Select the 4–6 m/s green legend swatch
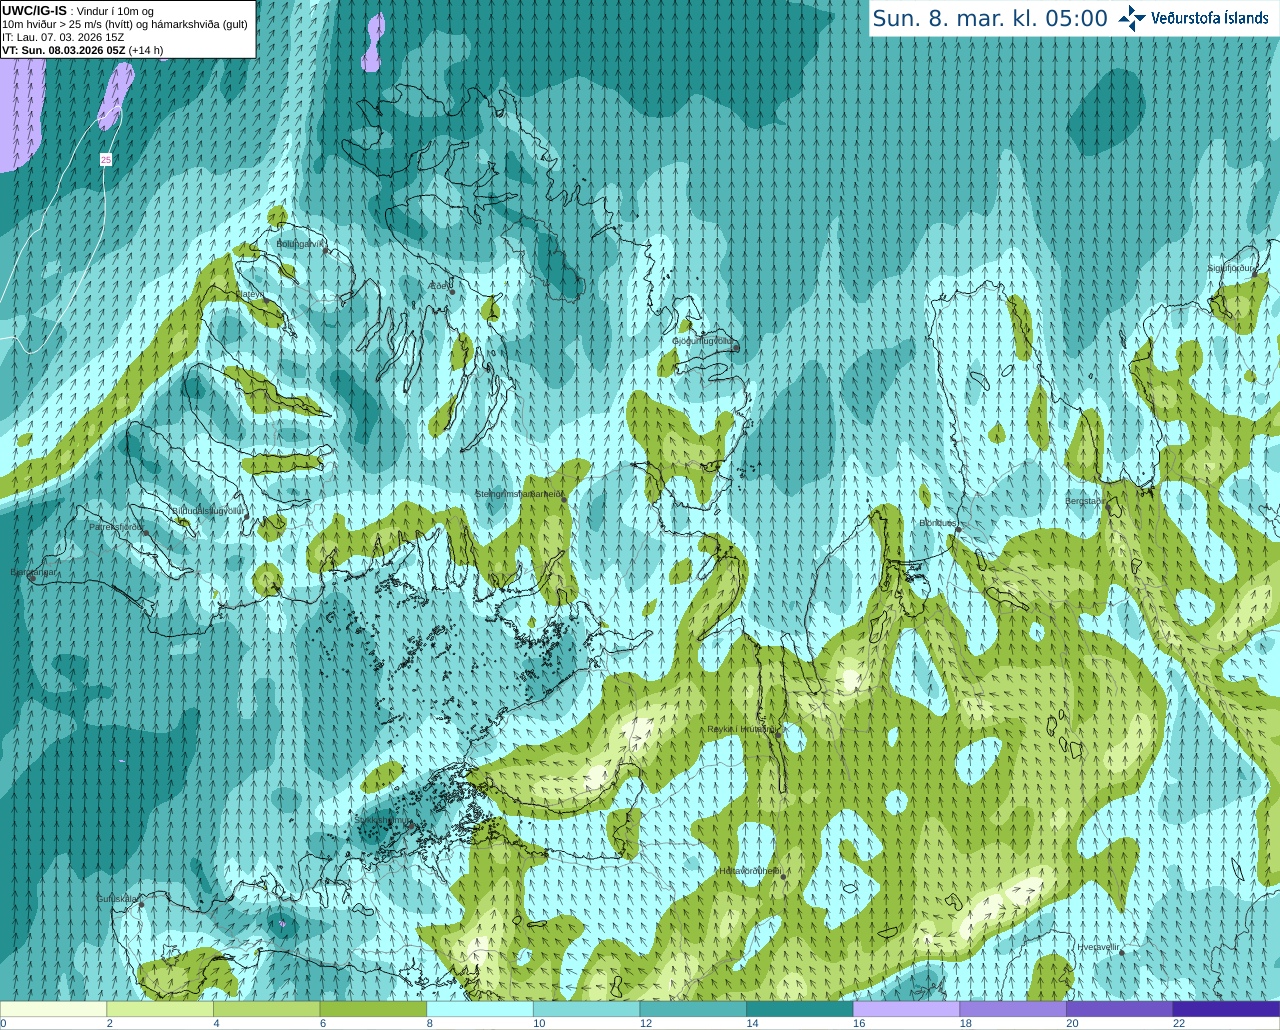The height and width of the screenshot is (1030, 1280). click(x=266, y=1009)
